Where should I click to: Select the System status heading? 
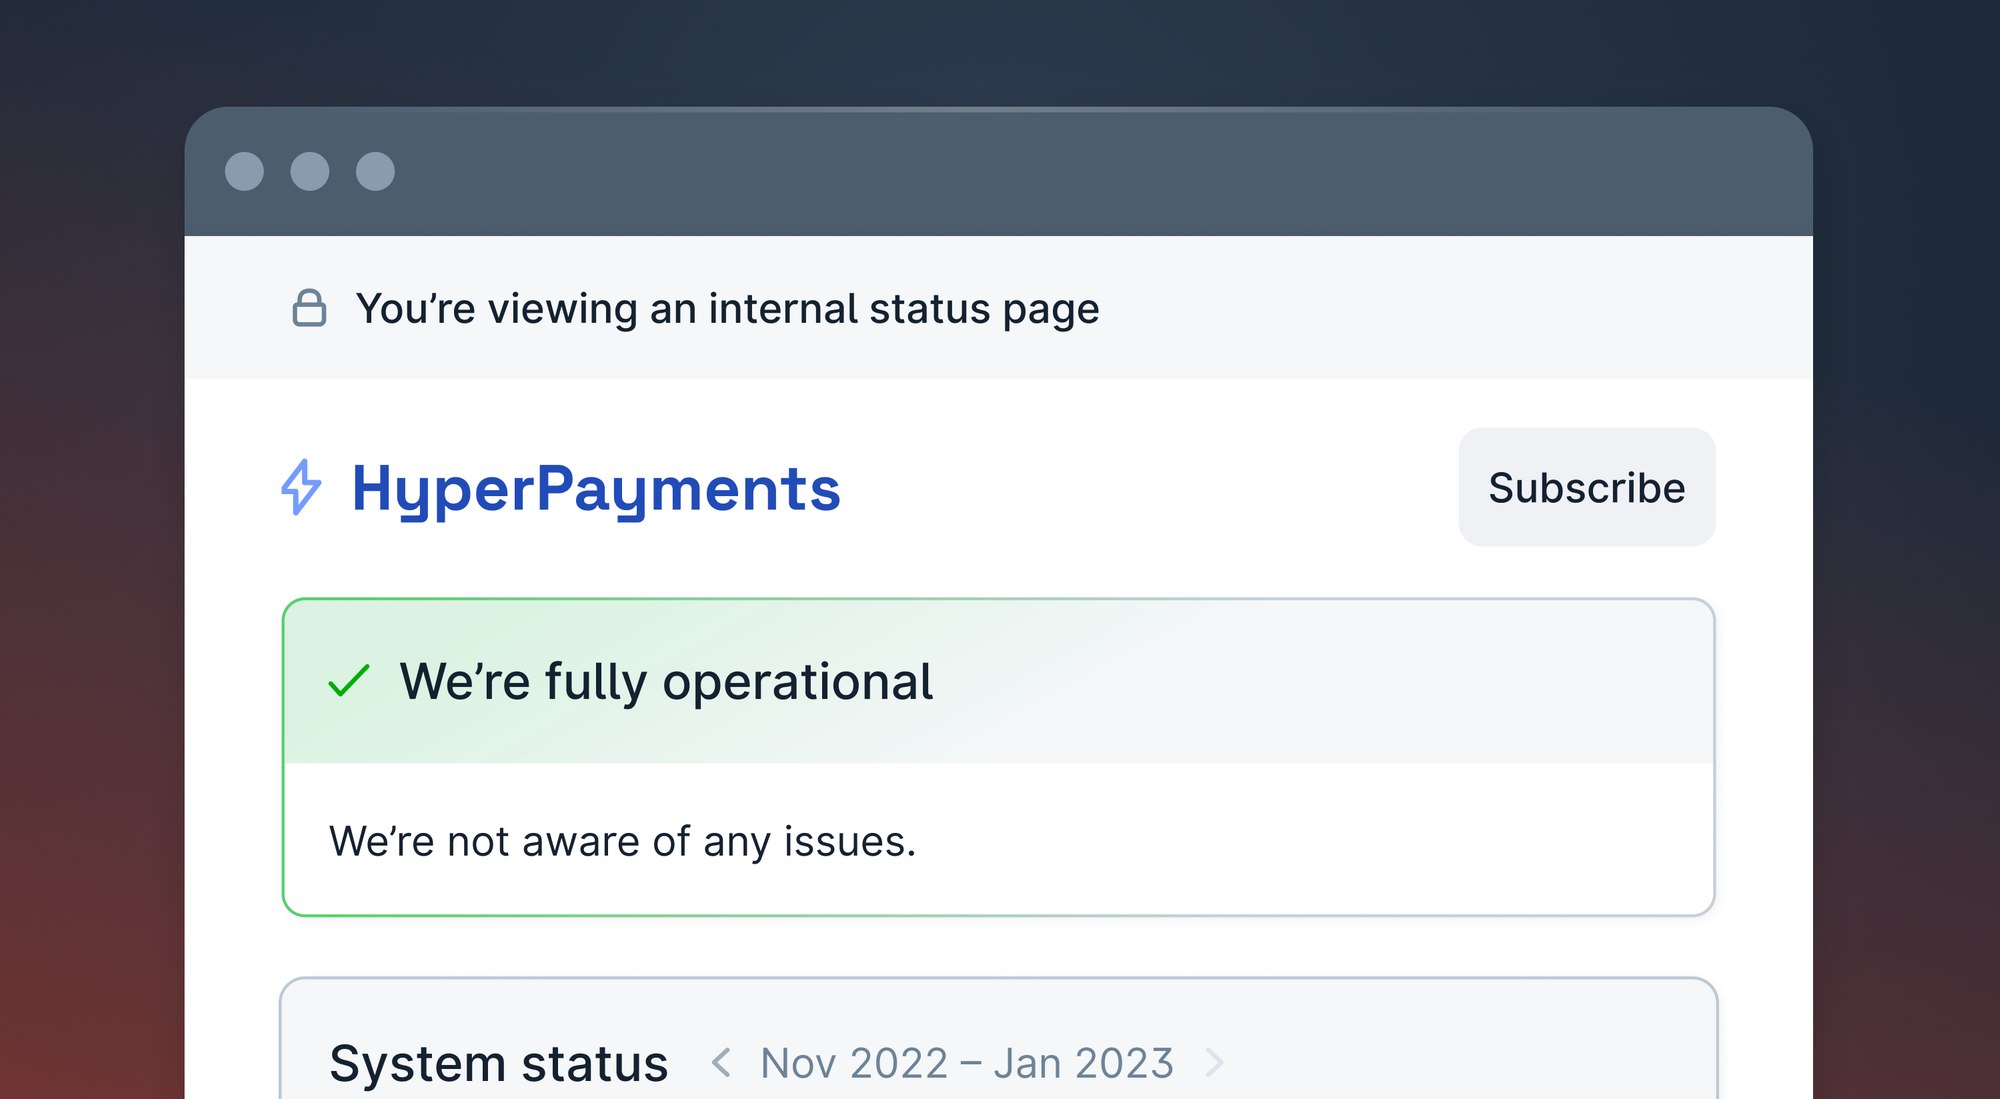[x=498, y=1063]
